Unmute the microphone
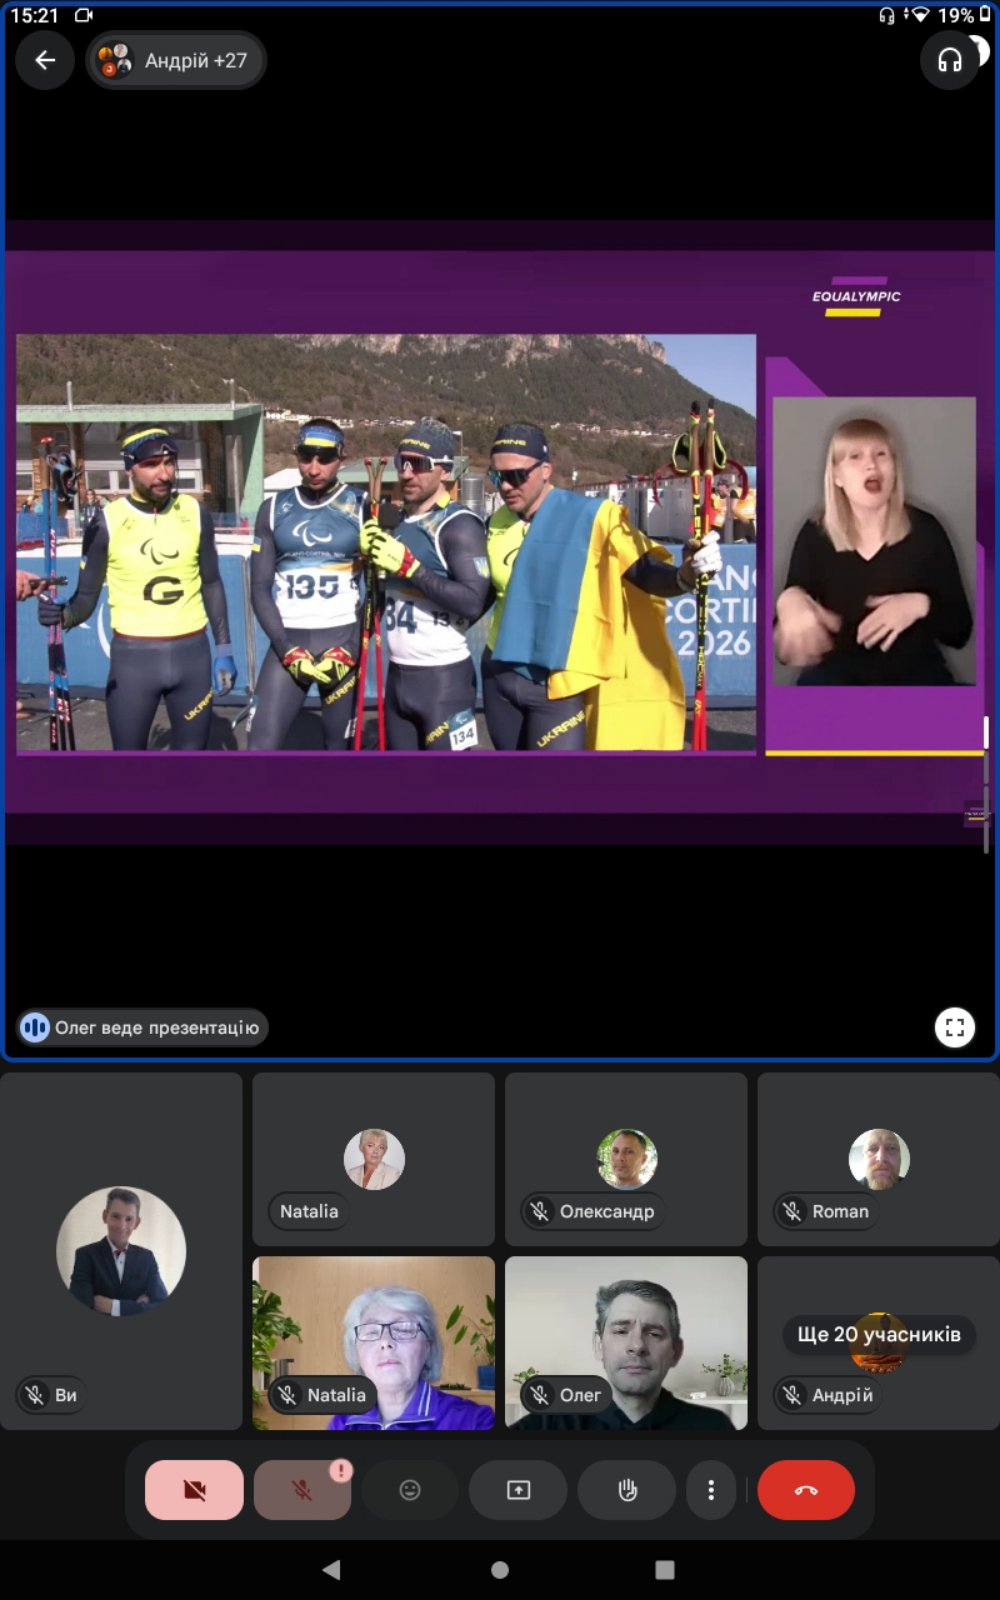 (x=302, y=1490)
